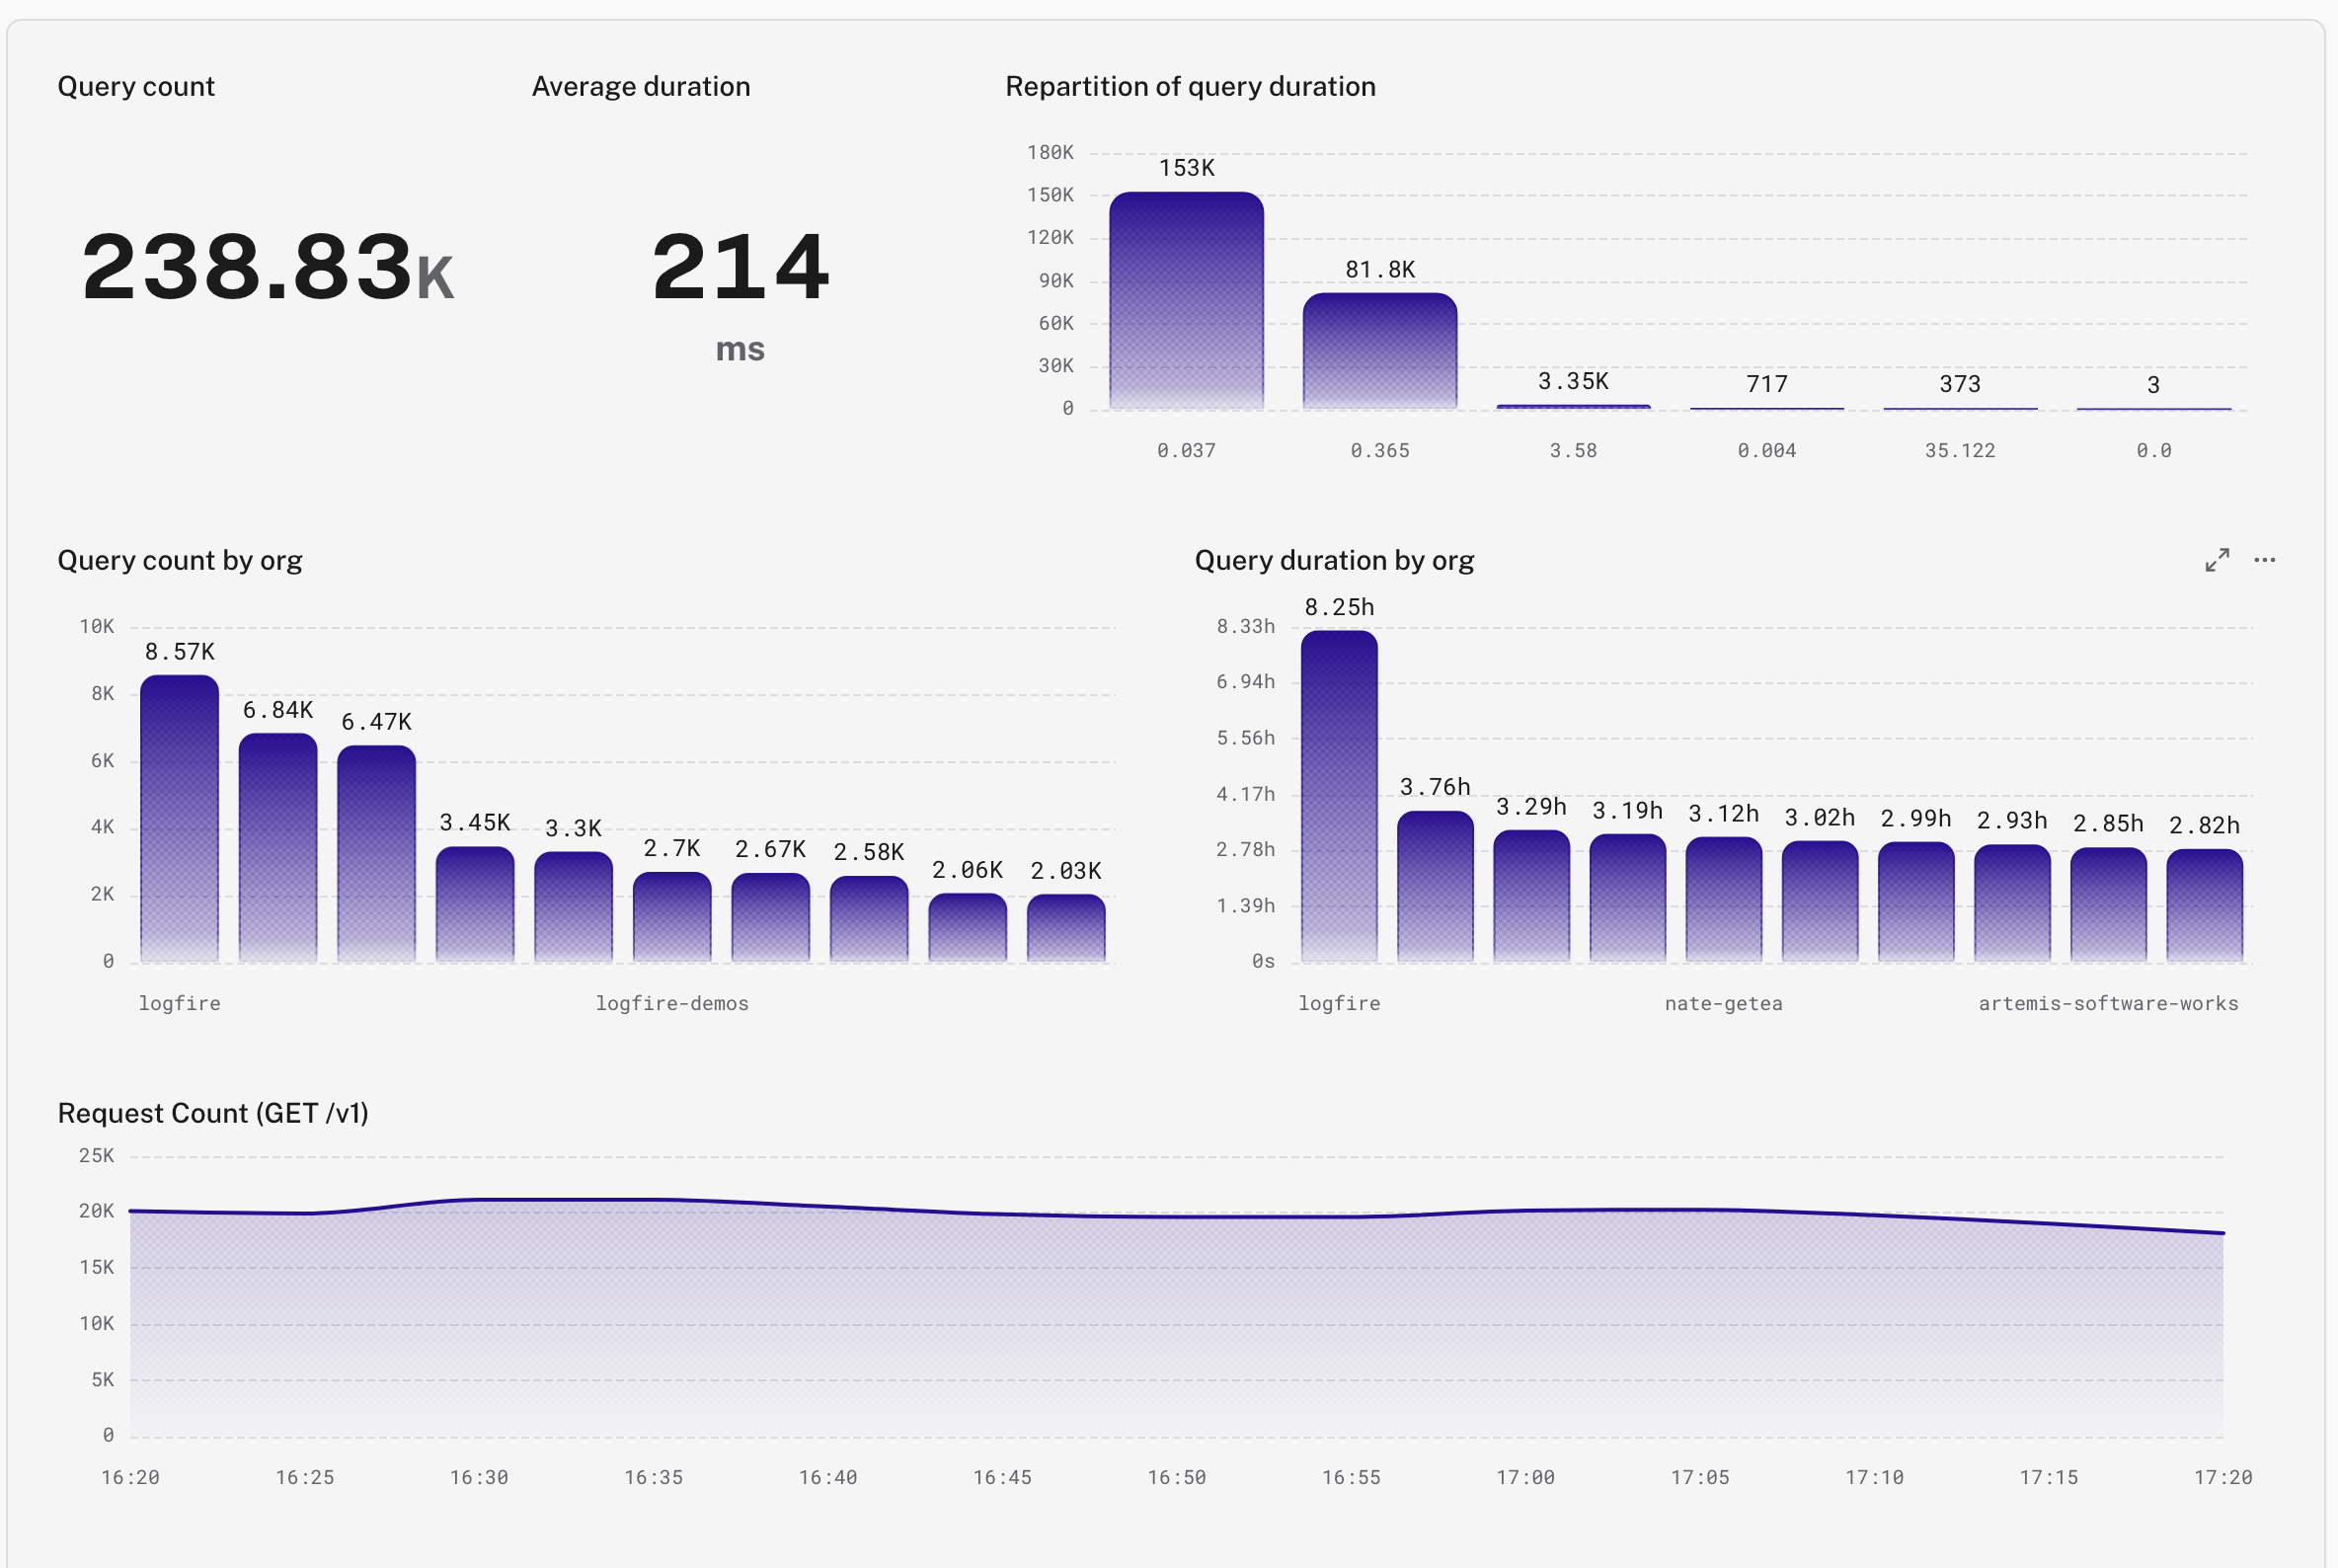Click the 2.06K query count bar

(967, 928)
